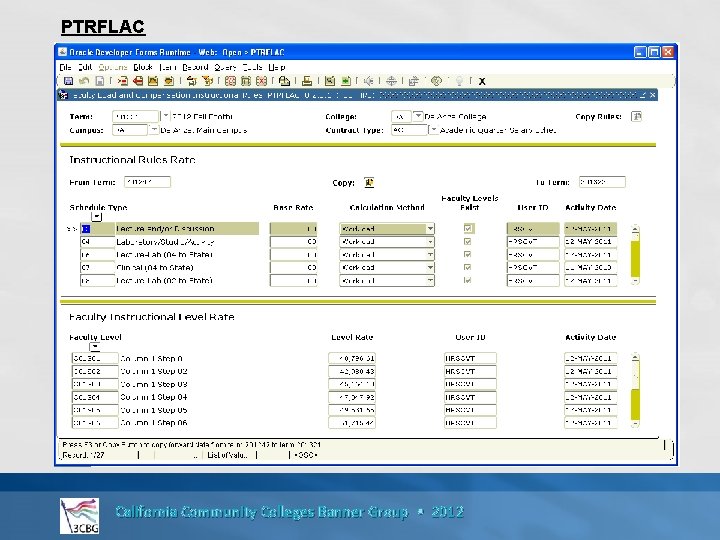Toggle Faculty Levels Exist for Lecture-Lab (04 to State)
Viewport: 720px width, 540px height.
(x=467, y=254)
